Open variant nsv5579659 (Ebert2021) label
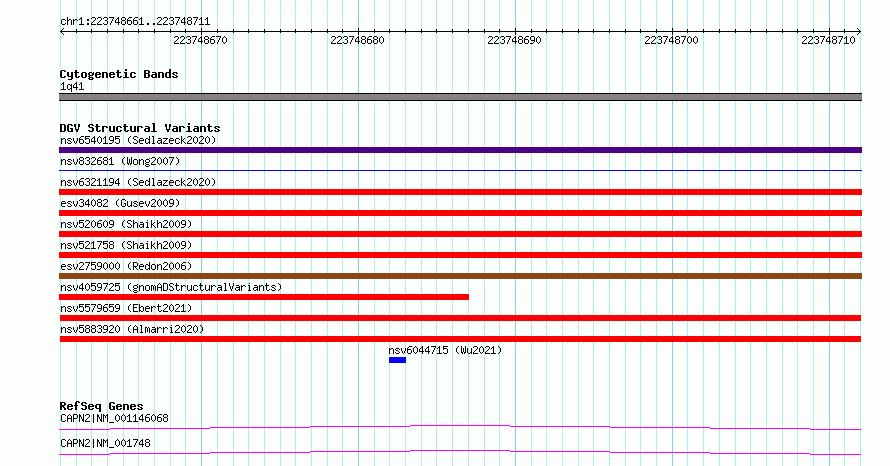This screenshot has height=466, width=890. click(126, 308)
